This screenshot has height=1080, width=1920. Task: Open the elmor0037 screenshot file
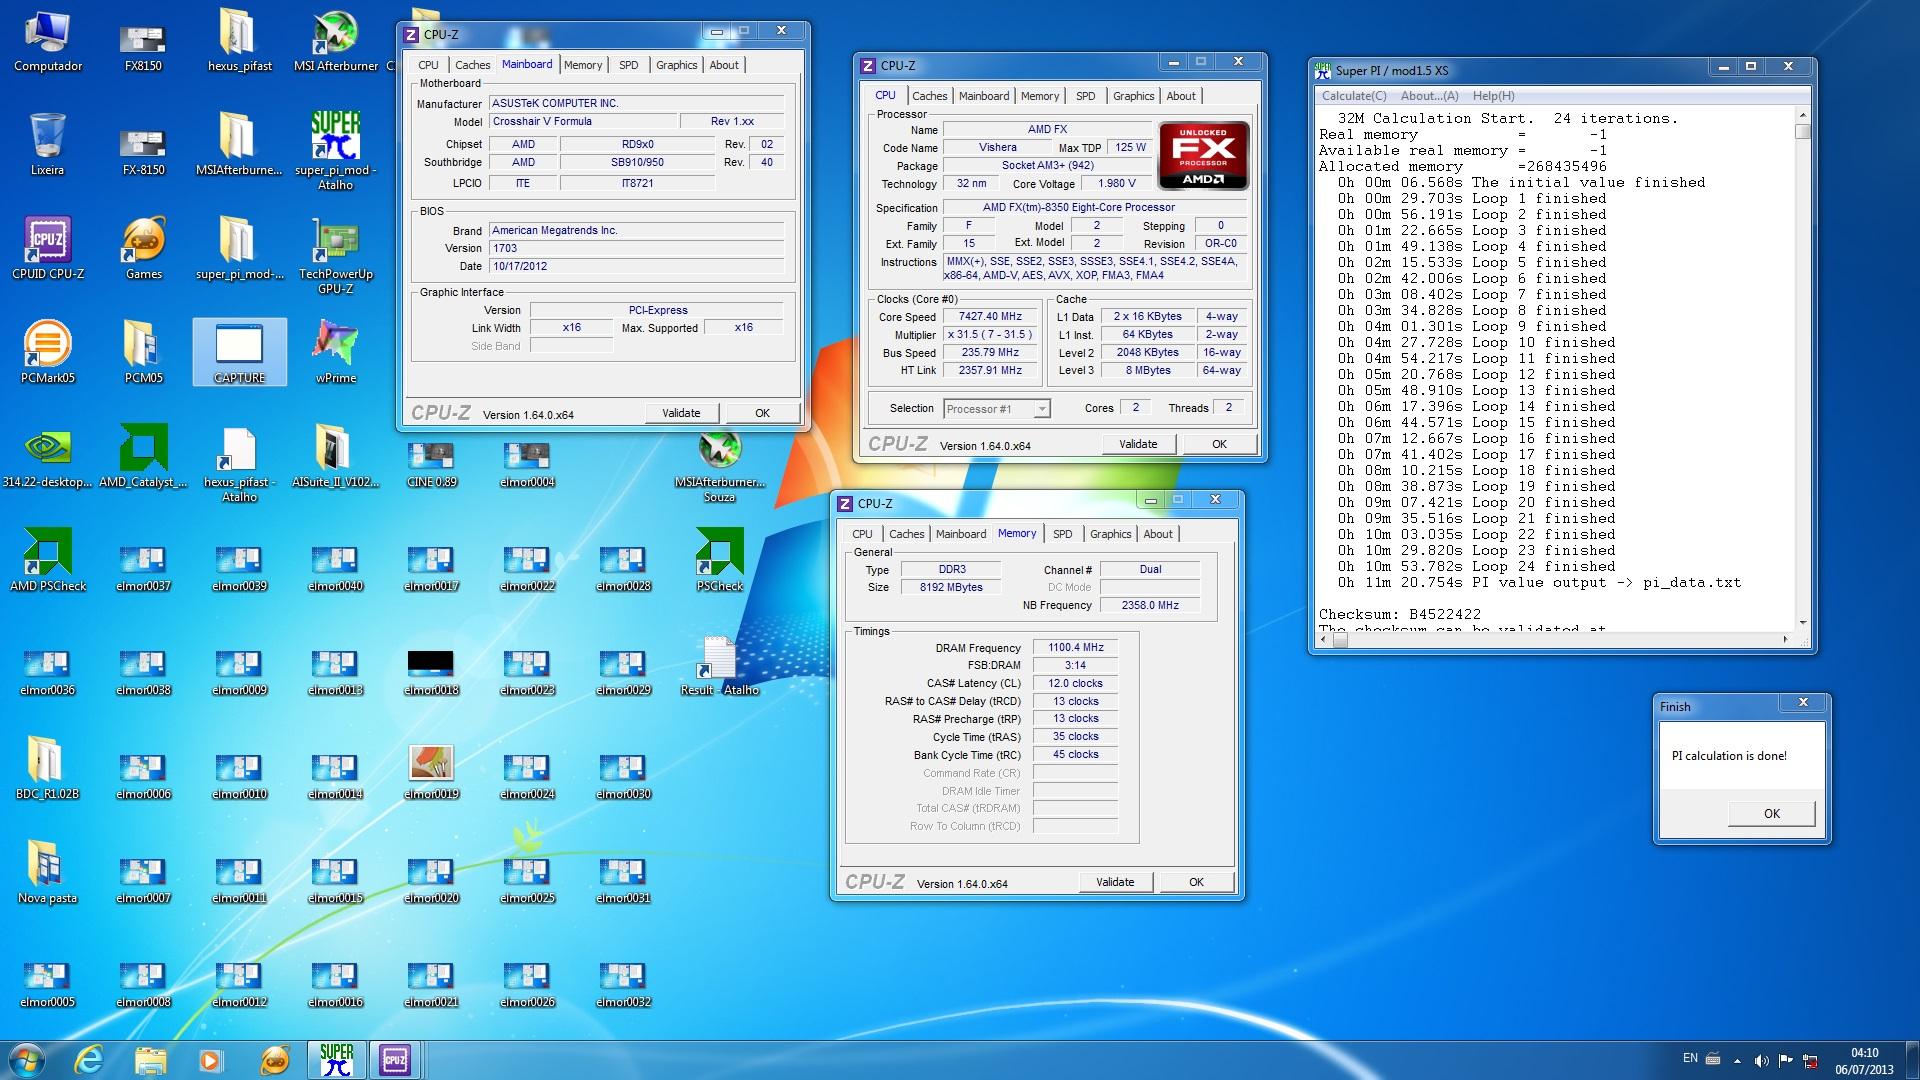[143, 569]
